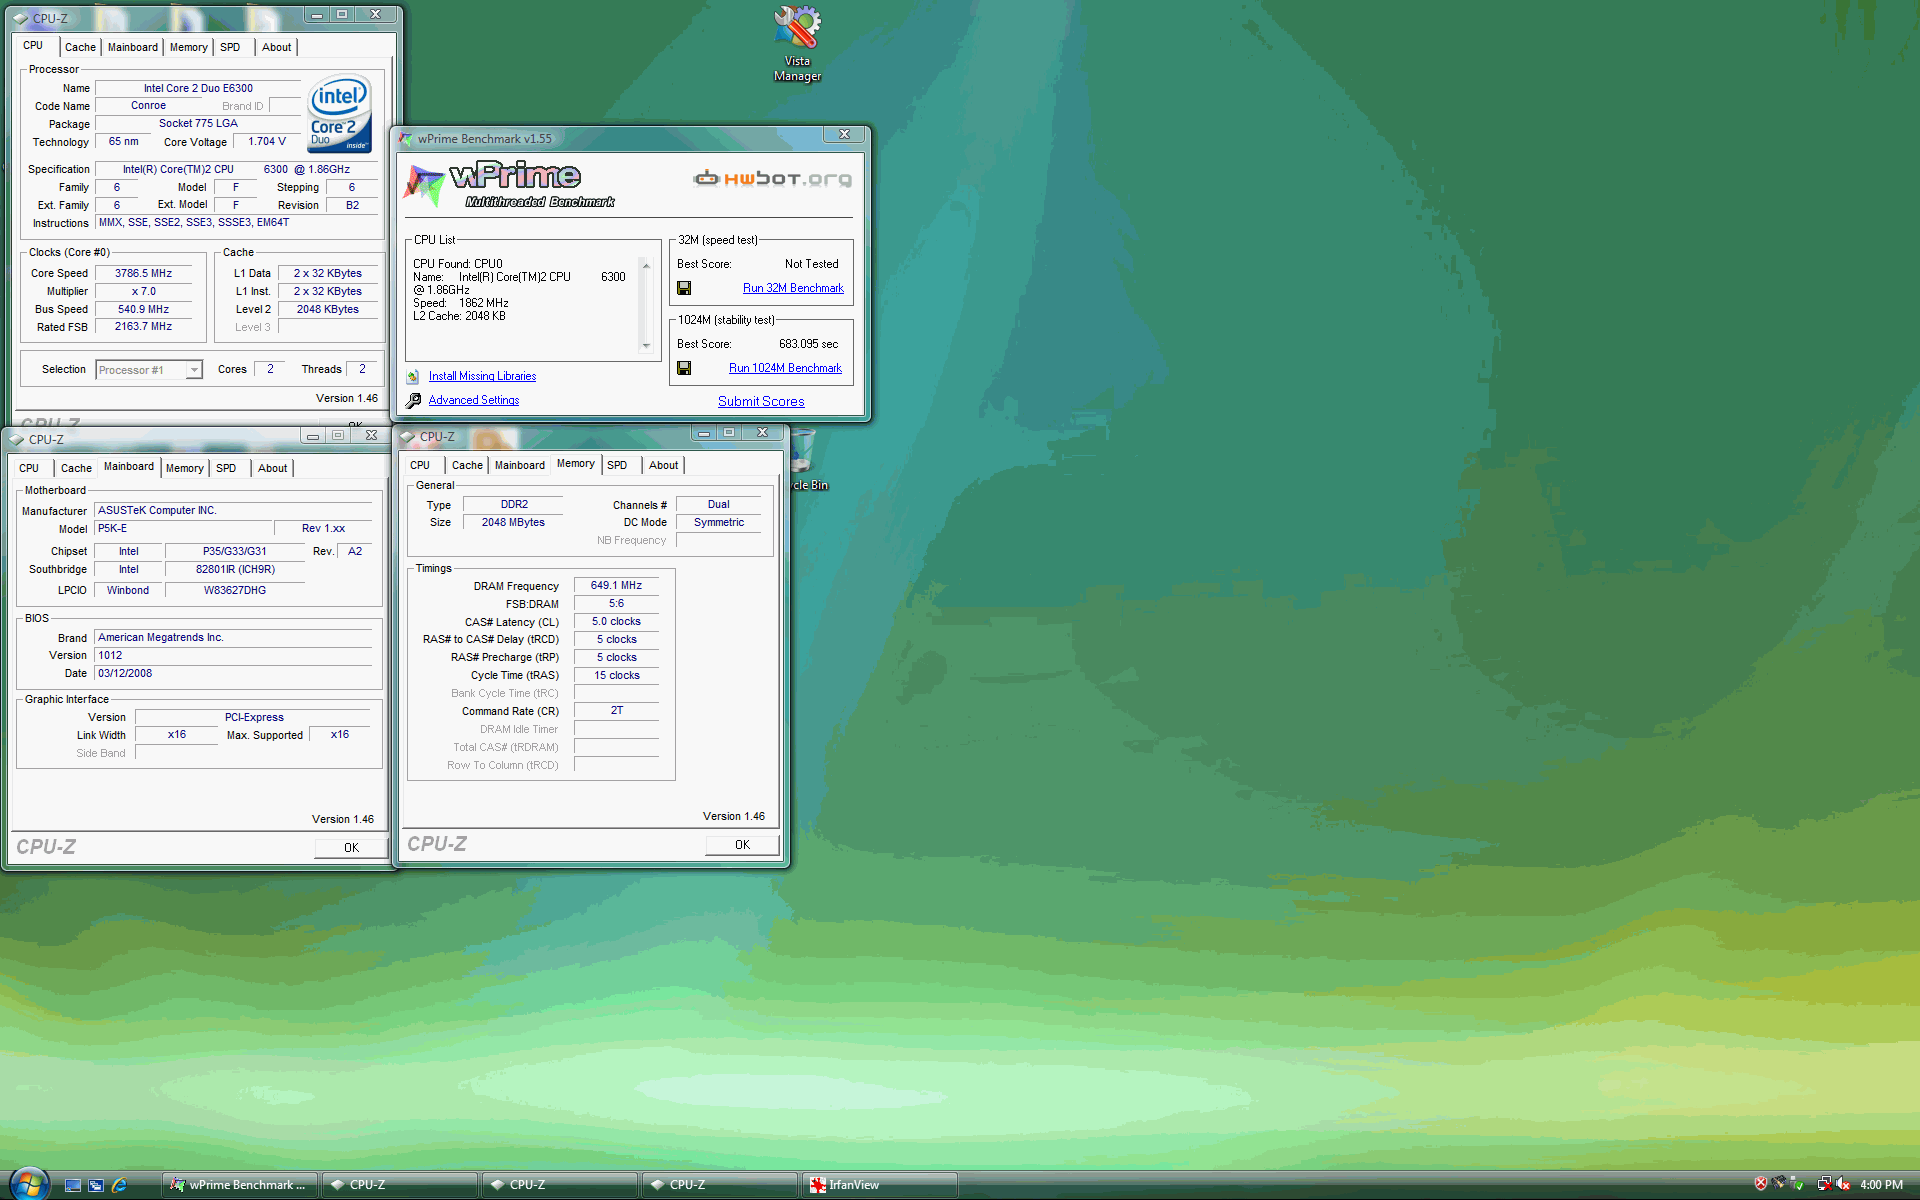Viewport: 1920px width, 1200px height.
Task: Open Cache tab in top CPU-Z window
Action: 80,47
